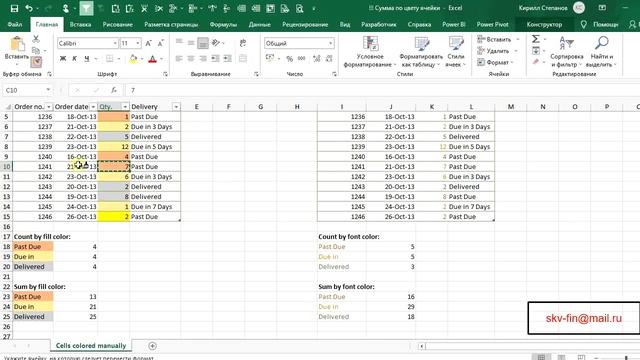Open Шрифт group dialog launcher

tap(165, 74)
